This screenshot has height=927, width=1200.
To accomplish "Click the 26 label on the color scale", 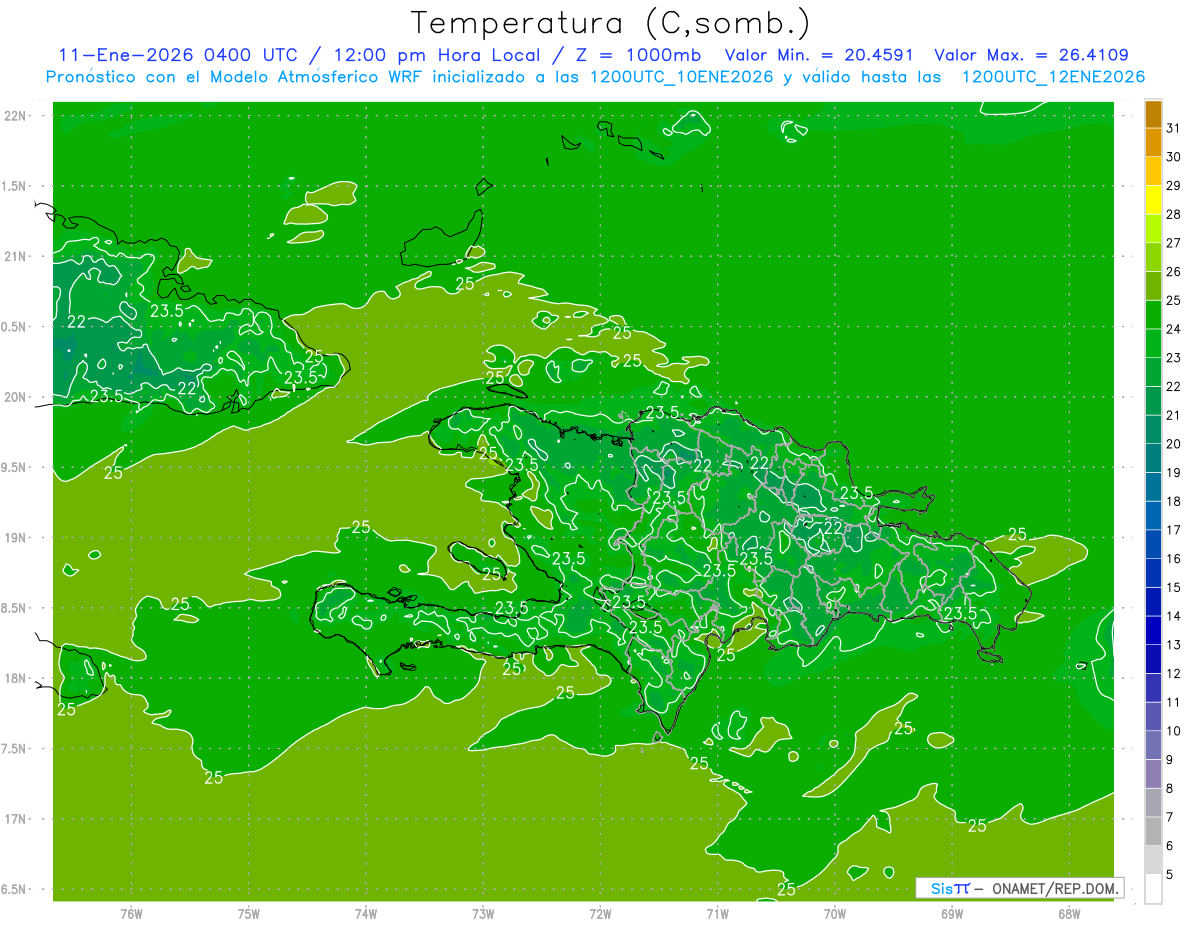I will pyautogui.click(x=1173, y=272).
